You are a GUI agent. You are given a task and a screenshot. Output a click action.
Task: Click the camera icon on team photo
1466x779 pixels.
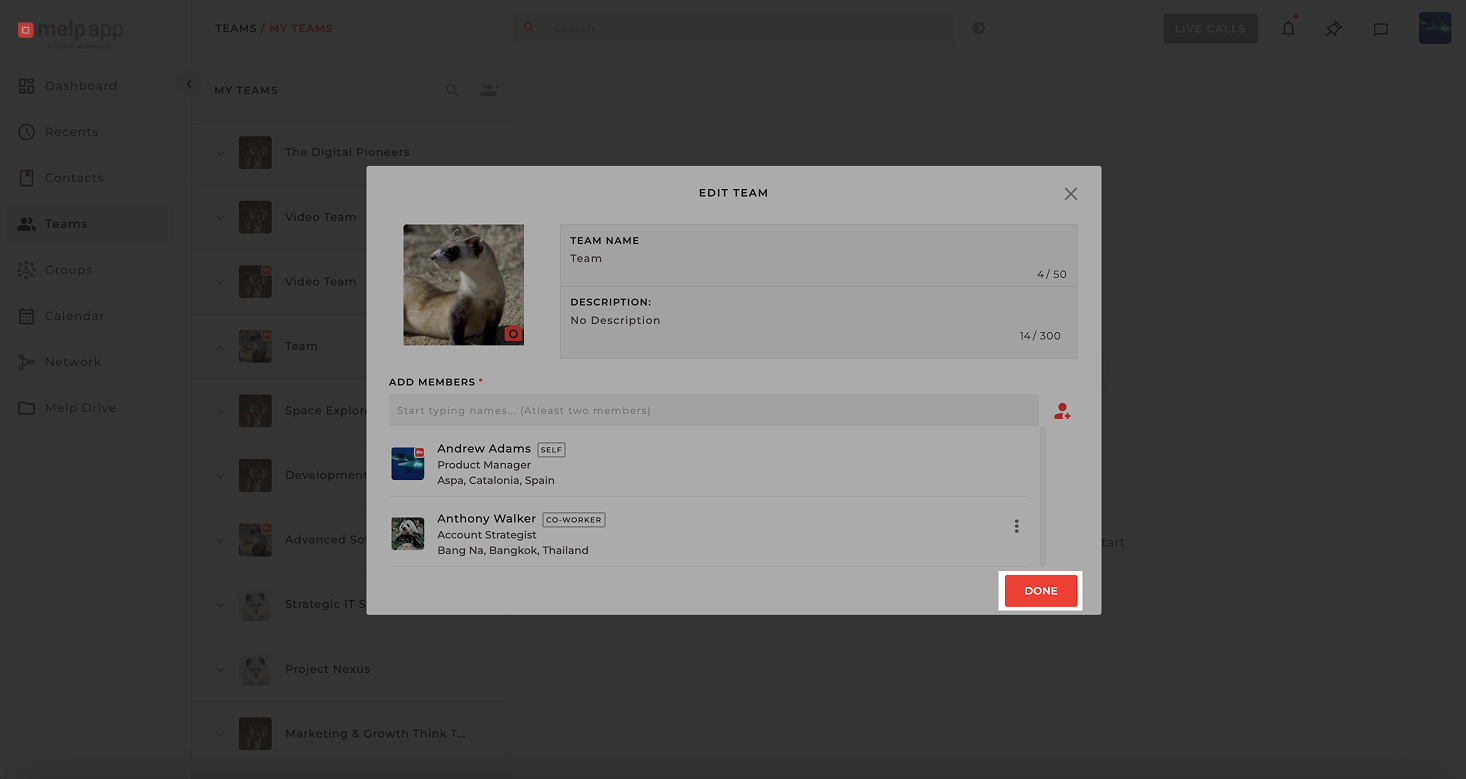point(513,334)
